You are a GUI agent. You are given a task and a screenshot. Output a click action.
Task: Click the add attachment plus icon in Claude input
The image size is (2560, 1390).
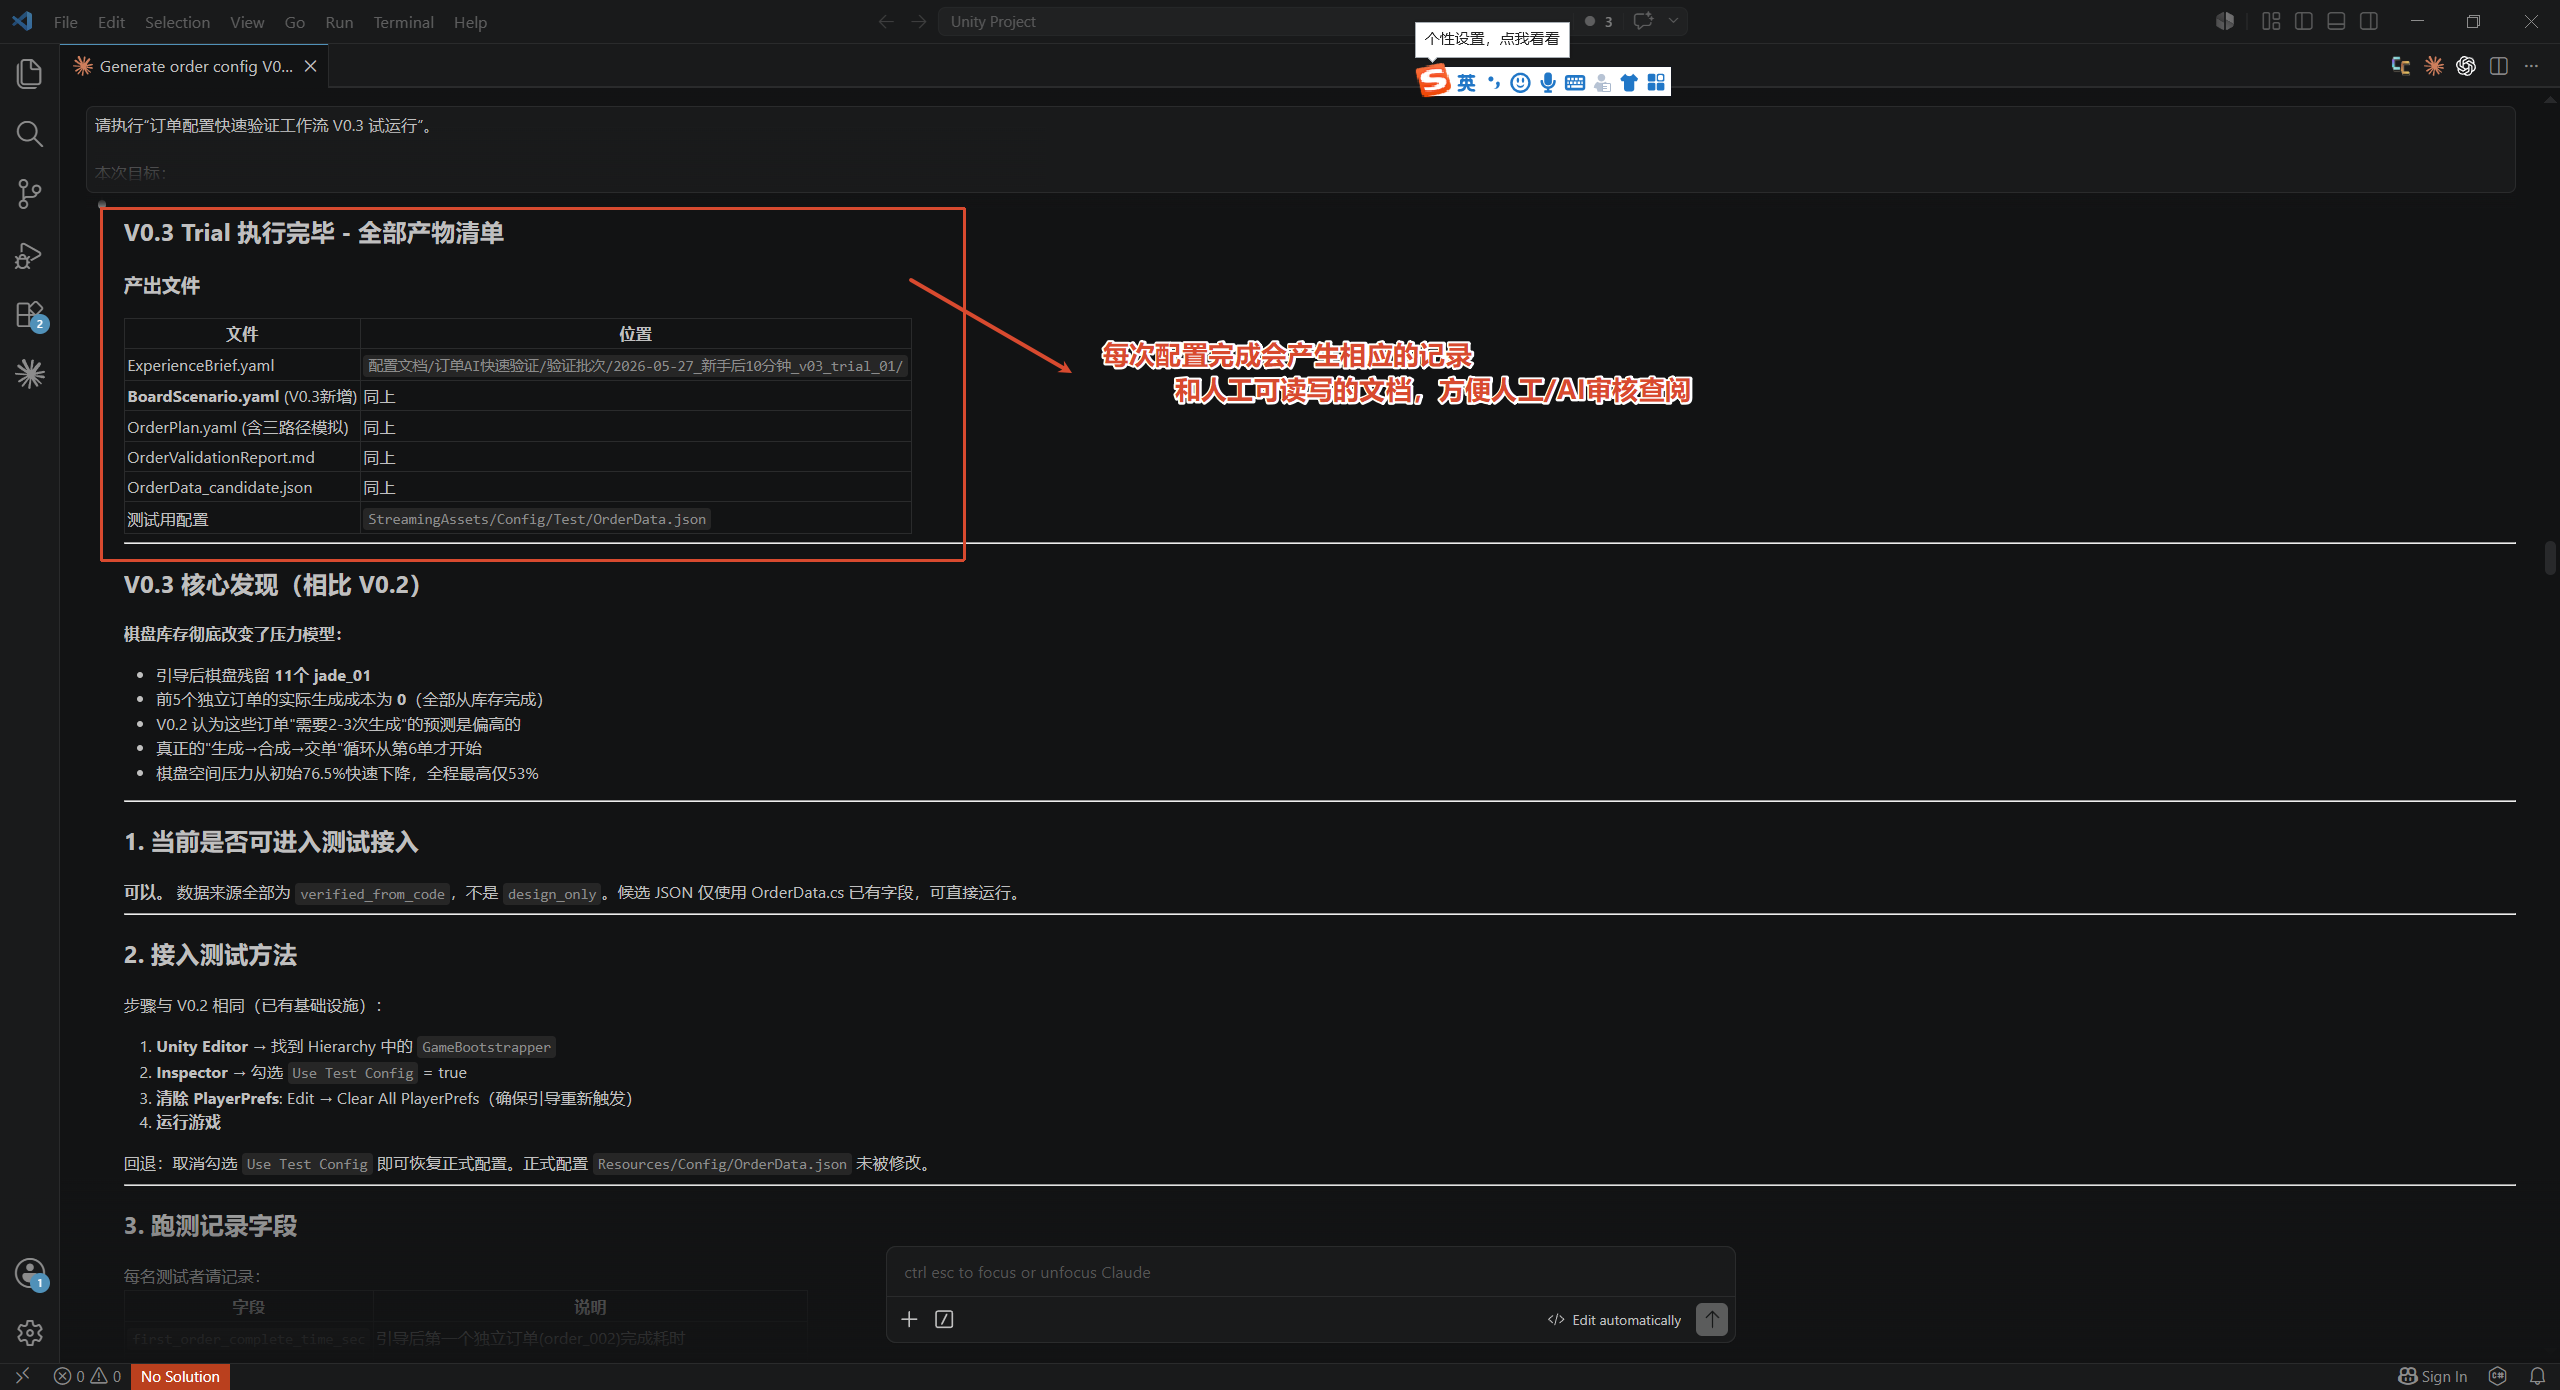tap(909, 1319)
